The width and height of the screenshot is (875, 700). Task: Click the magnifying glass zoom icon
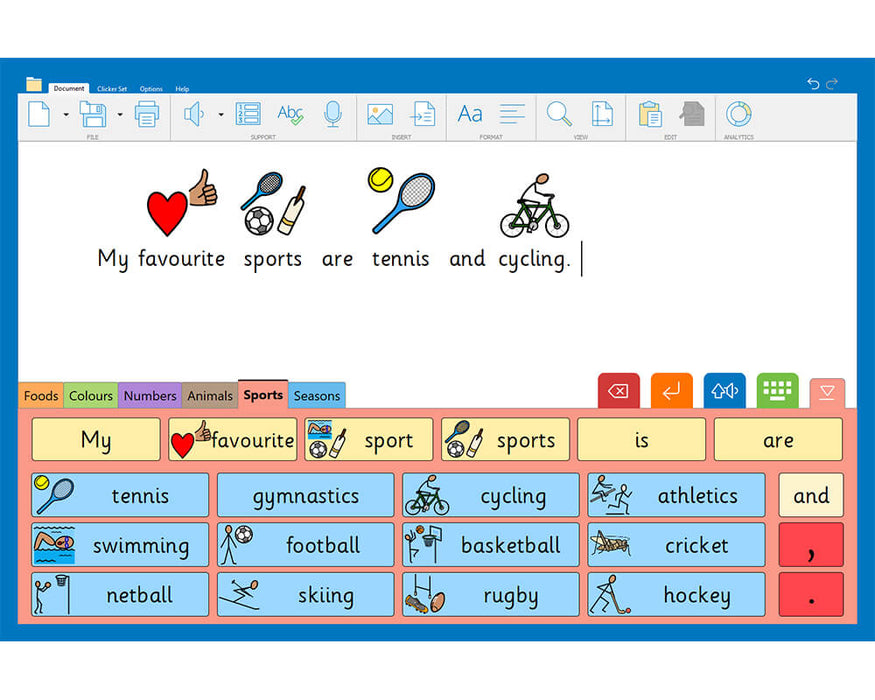pos(558,114)
